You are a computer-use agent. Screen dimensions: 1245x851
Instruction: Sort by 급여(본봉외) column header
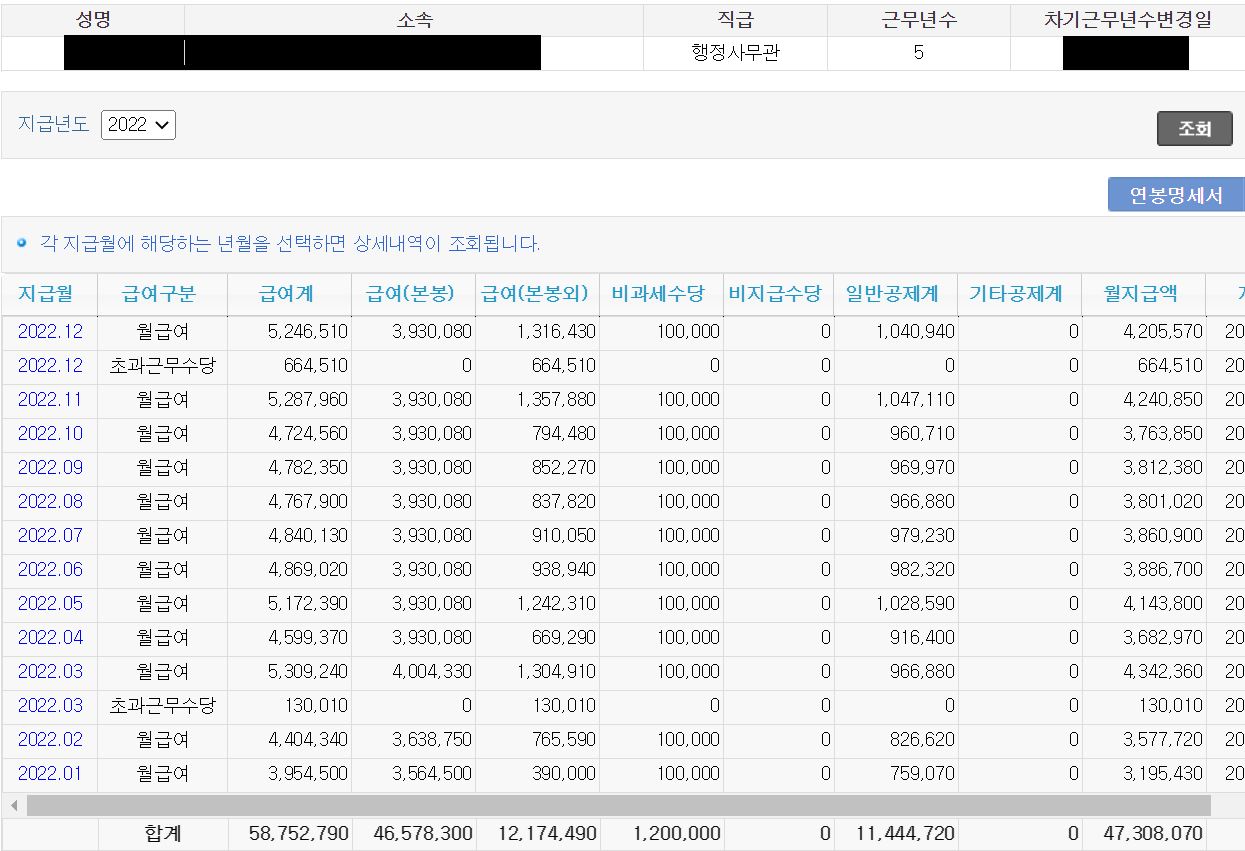pyautogui.click(x=535, y=294)
